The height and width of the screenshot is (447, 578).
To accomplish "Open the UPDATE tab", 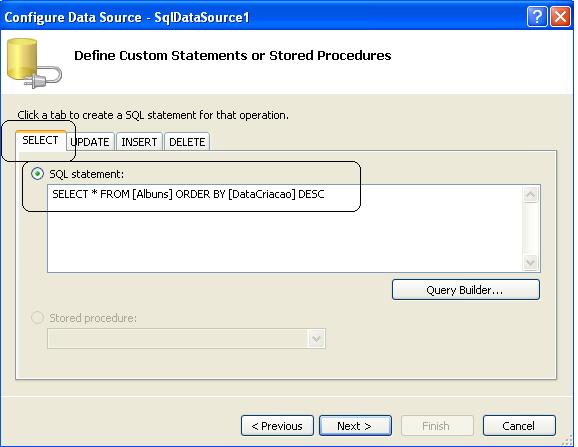I will 90,142.
